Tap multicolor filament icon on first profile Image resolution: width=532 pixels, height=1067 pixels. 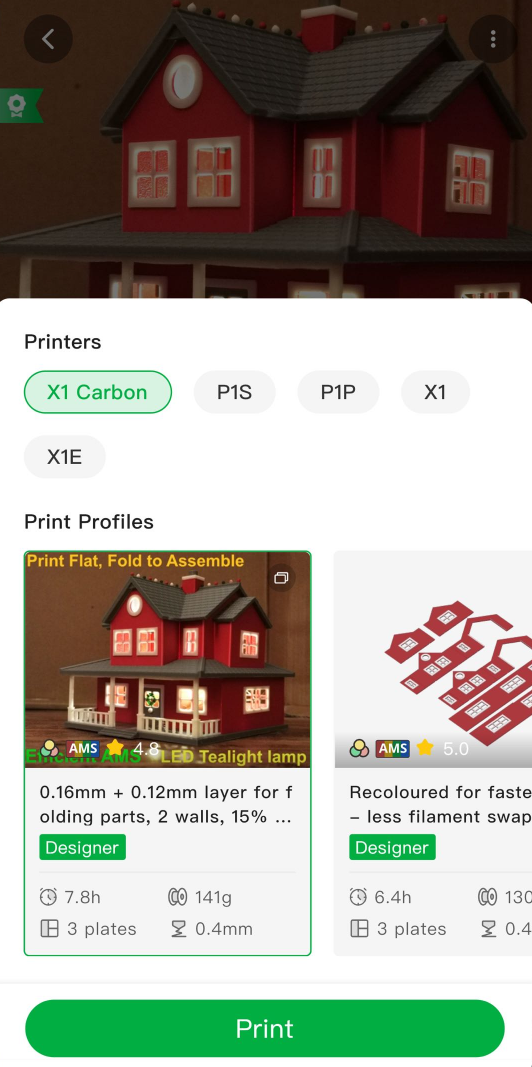click(49, 749)
